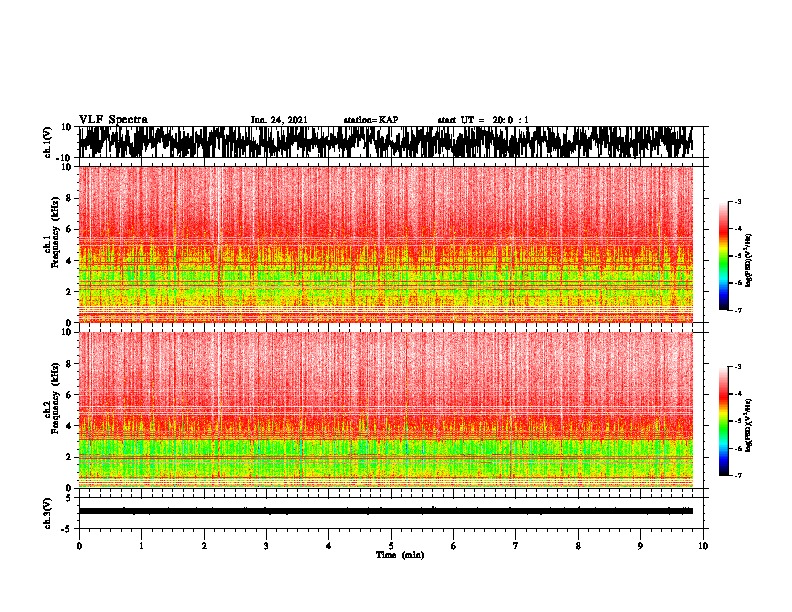This screenshot has width=792, height=612.
Task: Select the "Time (min)" axis label
Action: [400, 555]
